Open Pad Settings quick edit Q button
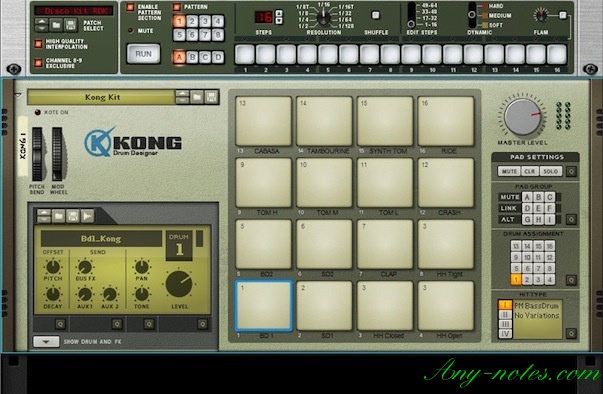Viewport: 603px width, 394px height. click(571, 171)
